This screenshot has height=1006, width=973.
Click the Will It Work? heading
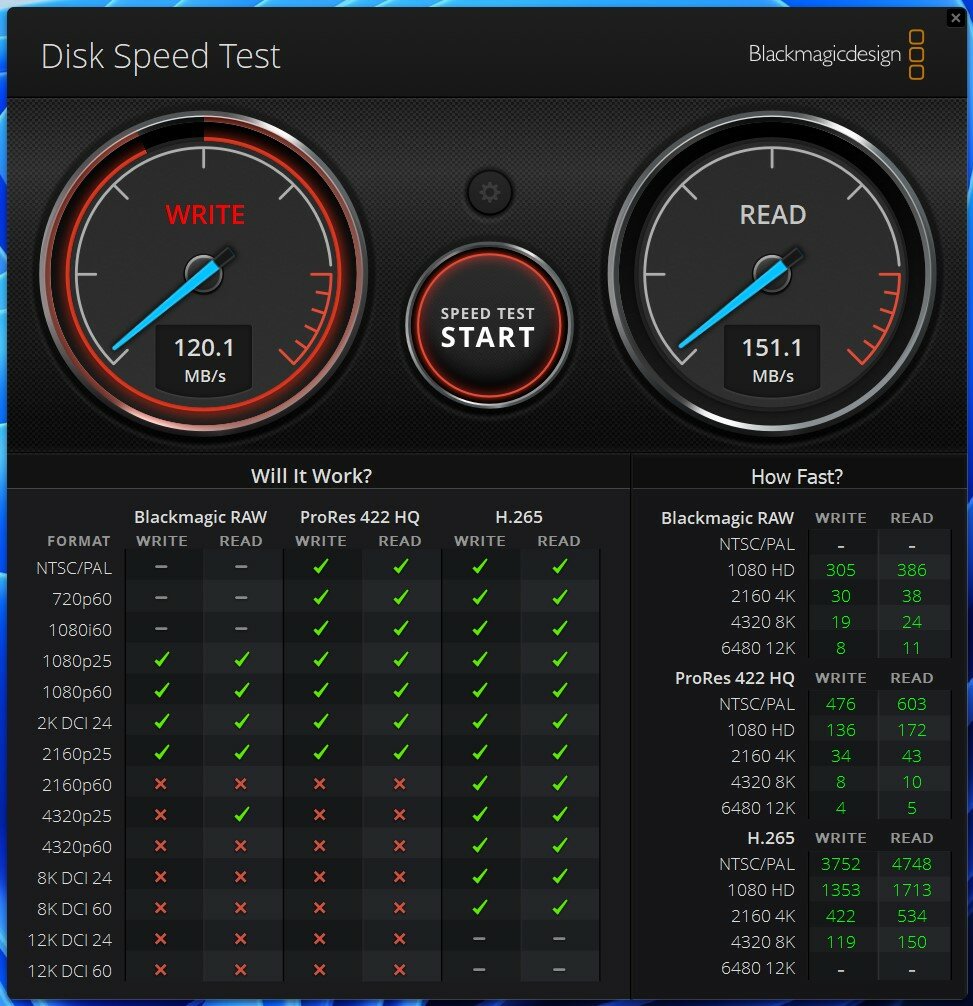pos(311,476)
